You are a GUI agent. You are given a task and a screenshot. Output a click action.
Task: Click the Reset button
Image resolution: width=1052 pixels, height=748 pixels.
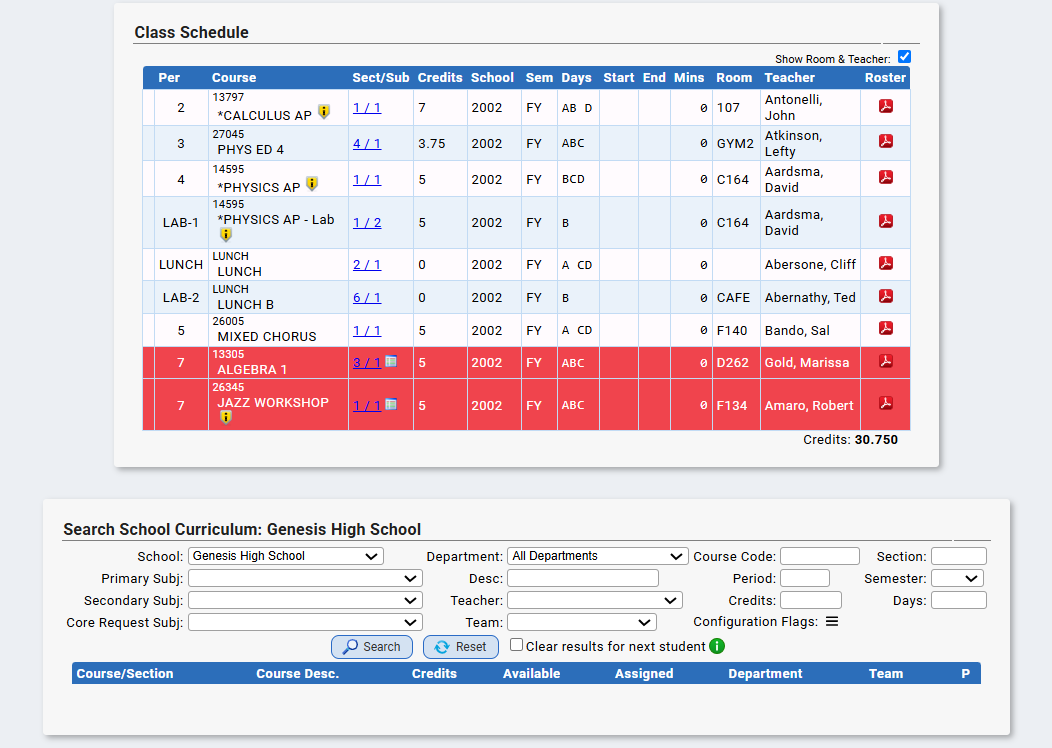click(461, 647)
